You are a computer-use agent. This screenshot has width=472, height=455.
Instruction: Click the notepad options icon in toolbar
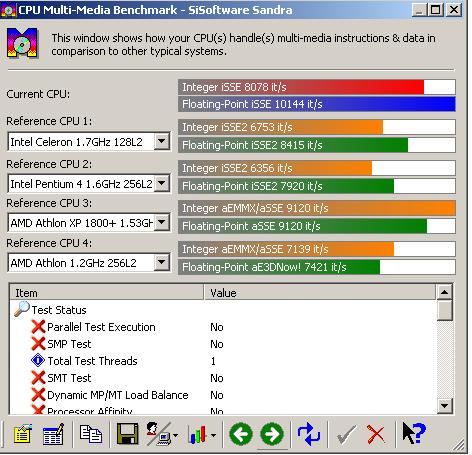pyautogui.click(x=23, y=434)
